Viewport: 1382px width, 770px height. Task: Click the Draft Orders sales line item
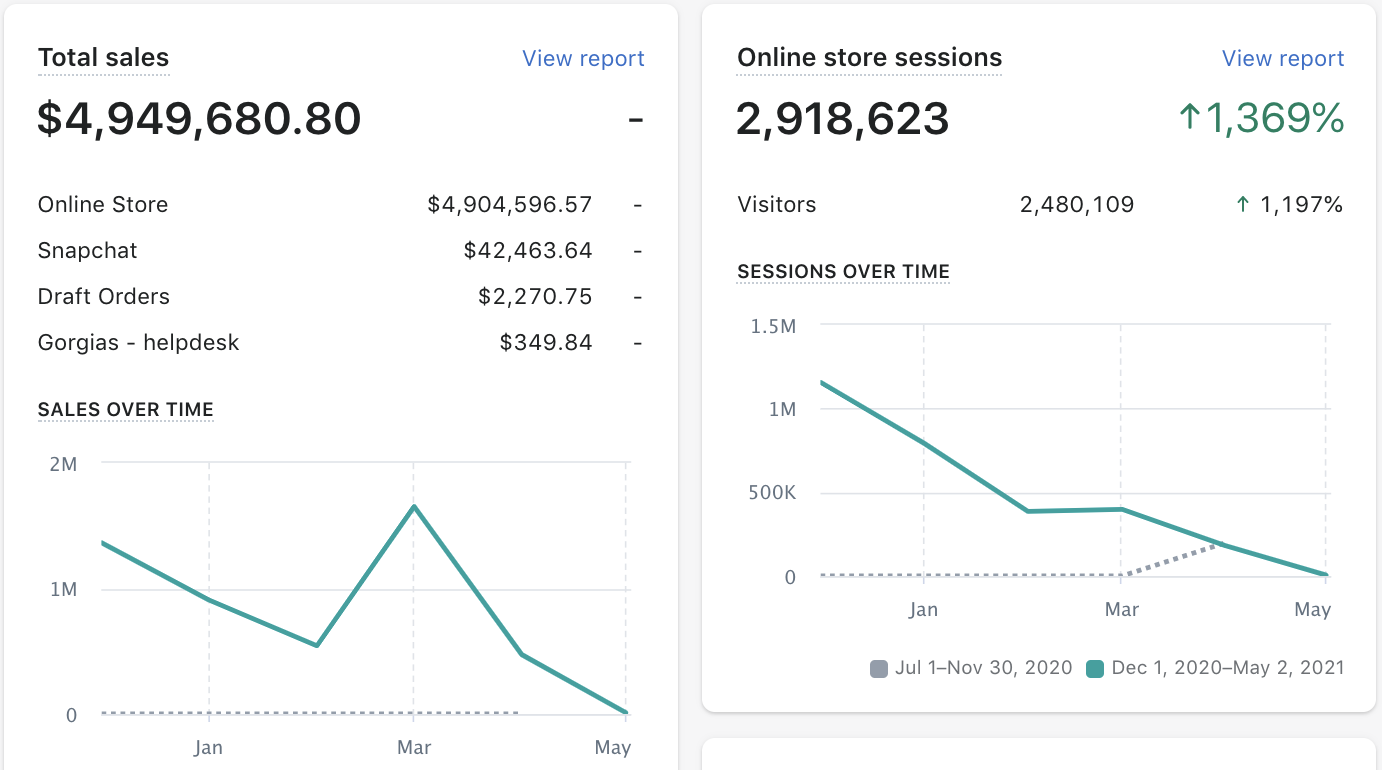tap(103, 296)
